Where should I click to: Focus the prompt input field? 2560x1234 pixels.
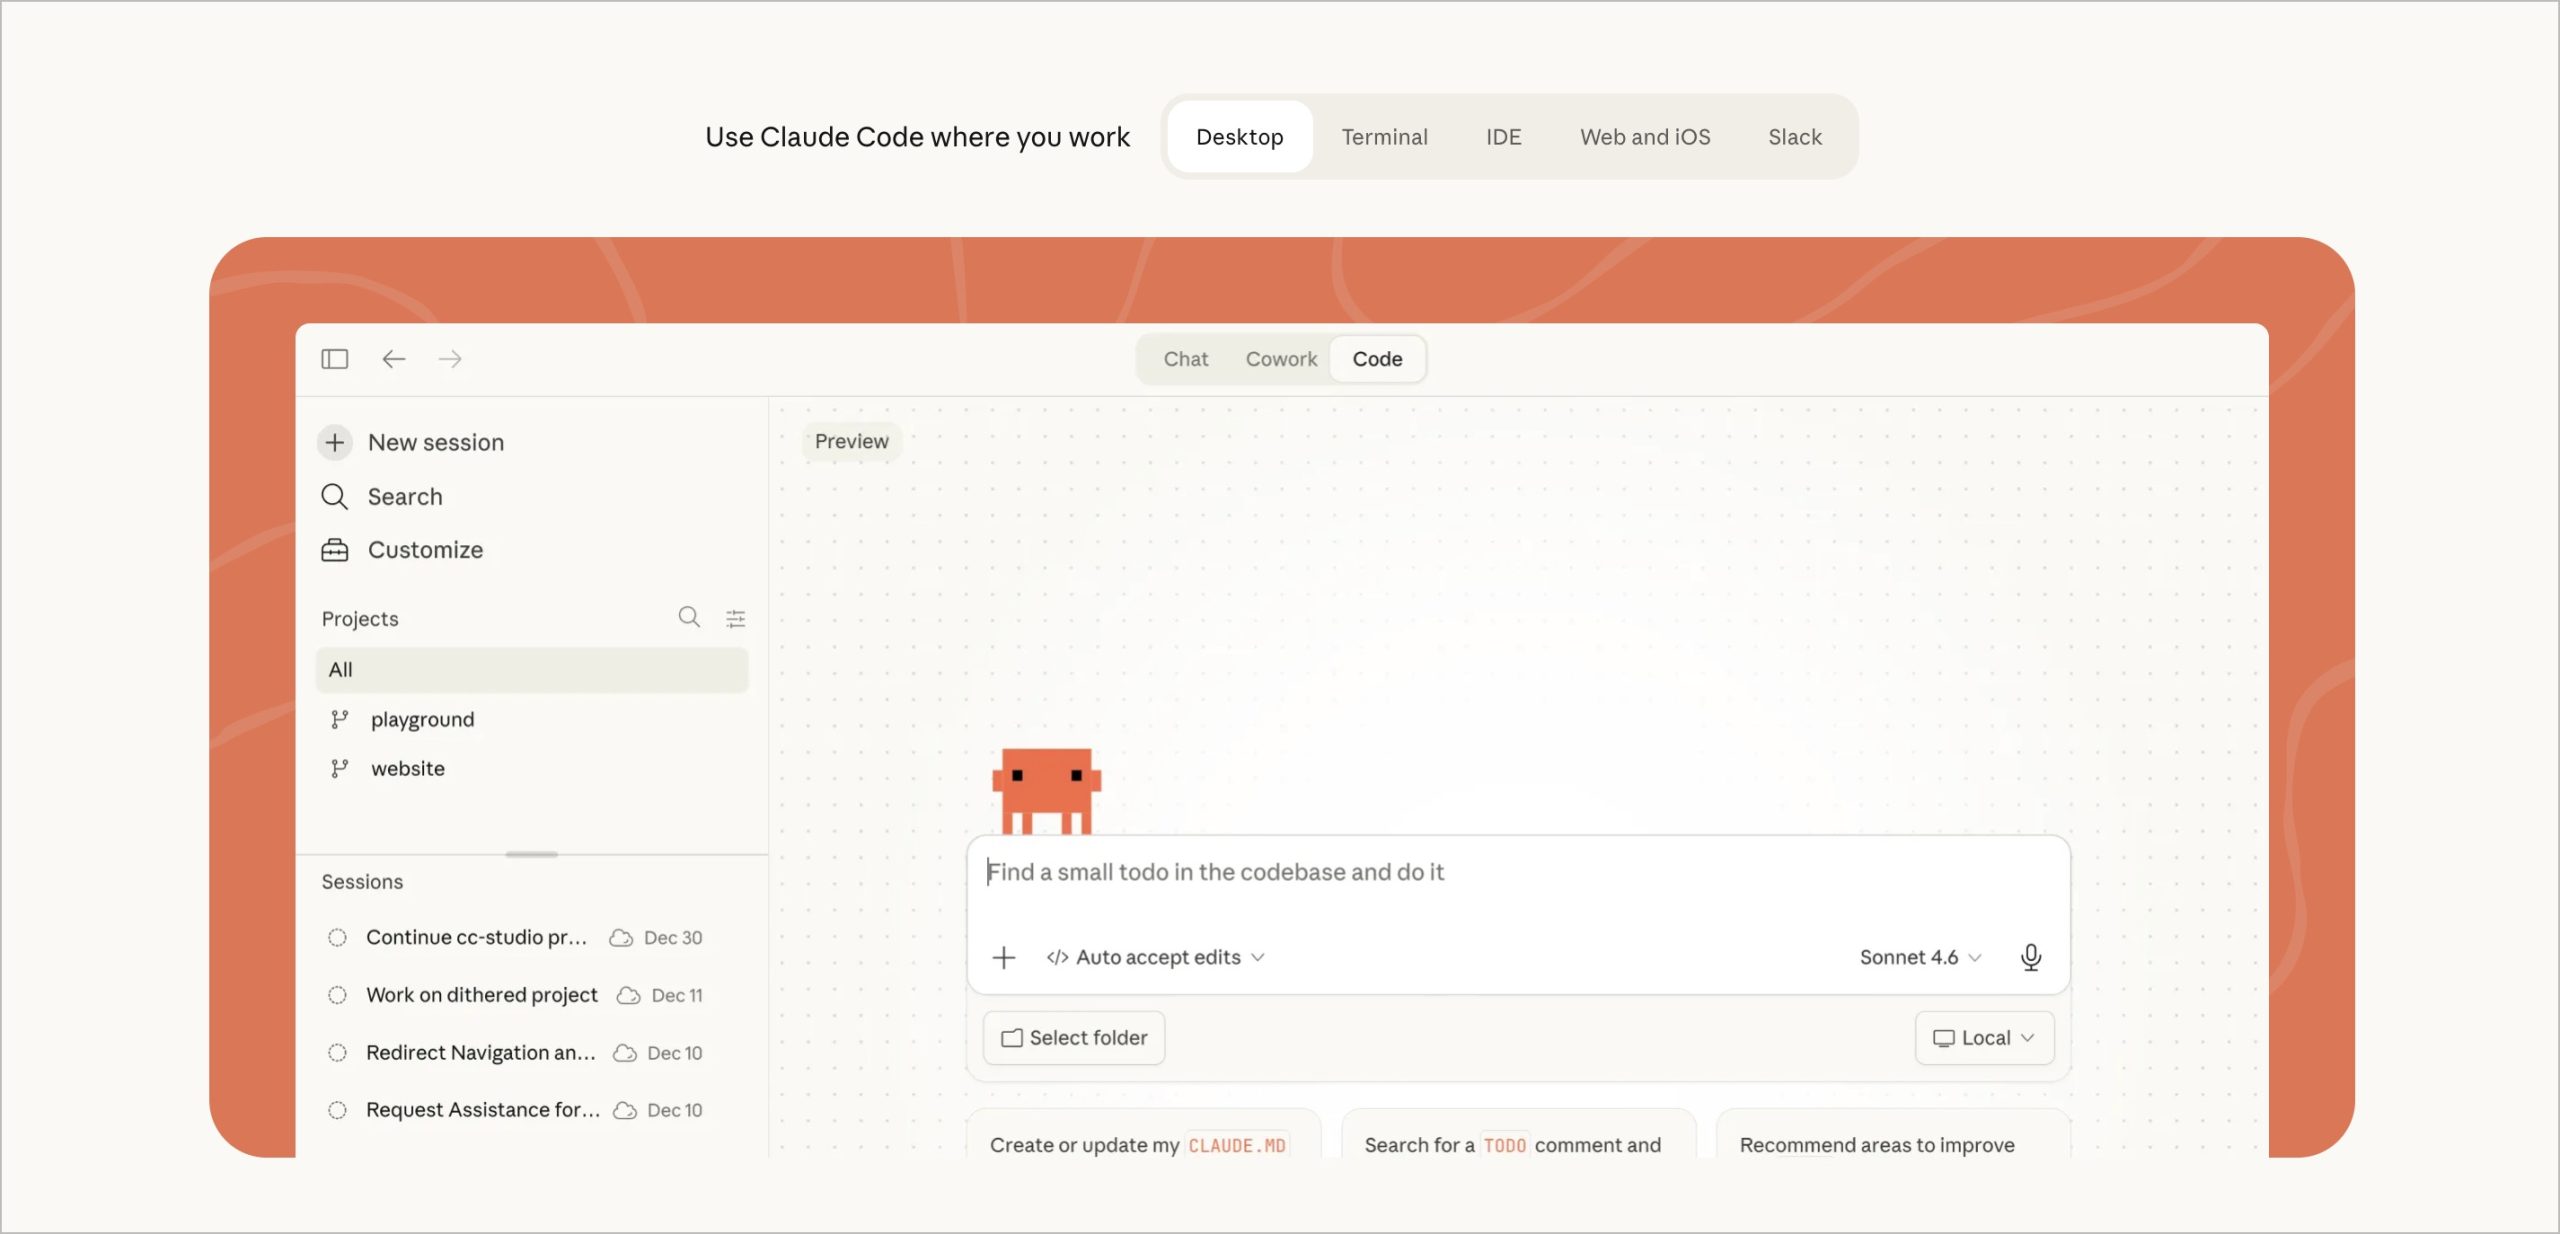1518,873
